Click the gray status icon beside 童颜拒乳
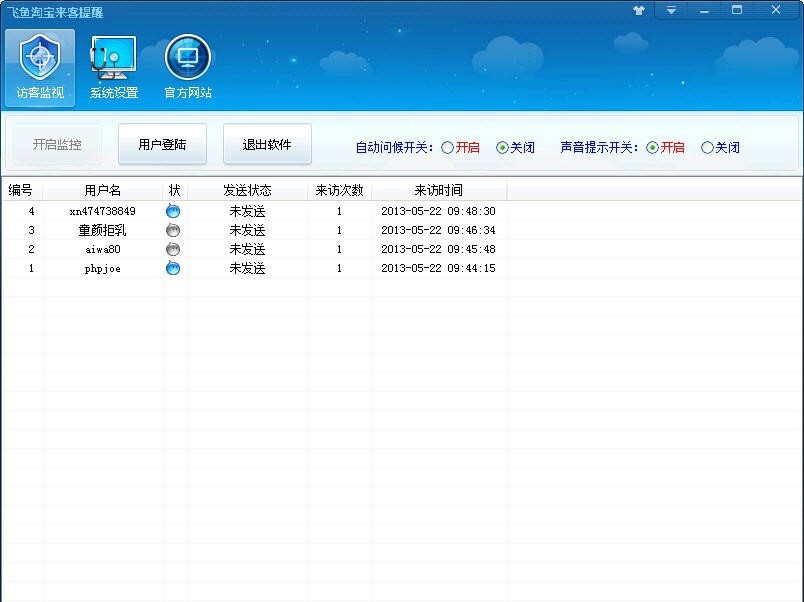The width and height of the screenshot is (804, 602). [172, 230]
